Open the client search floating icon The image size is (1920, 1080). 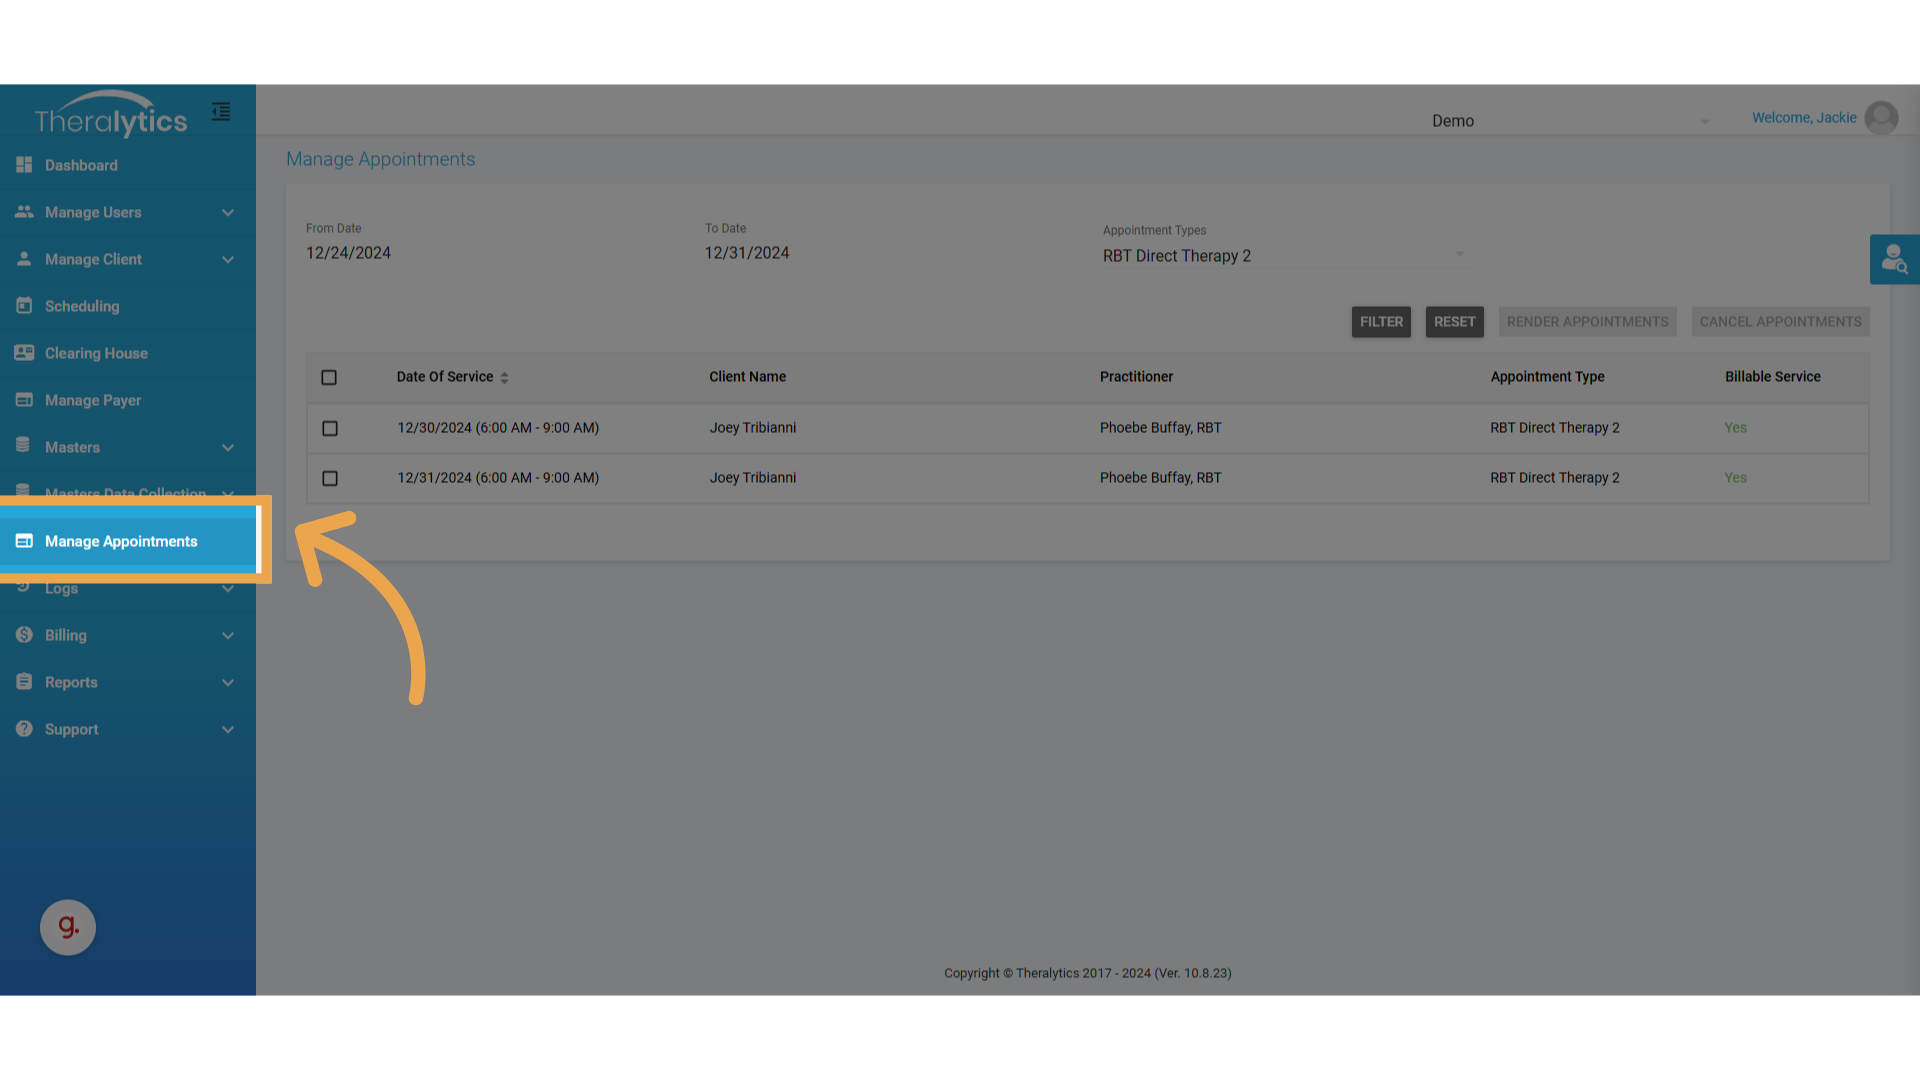[1894, 260]
